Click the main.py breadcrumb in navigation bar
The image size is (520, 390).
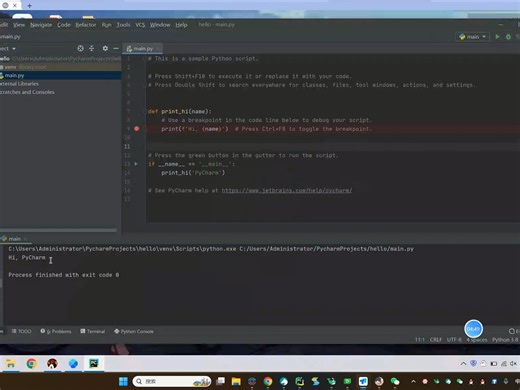pyautogui.click(x=10, y=36)
